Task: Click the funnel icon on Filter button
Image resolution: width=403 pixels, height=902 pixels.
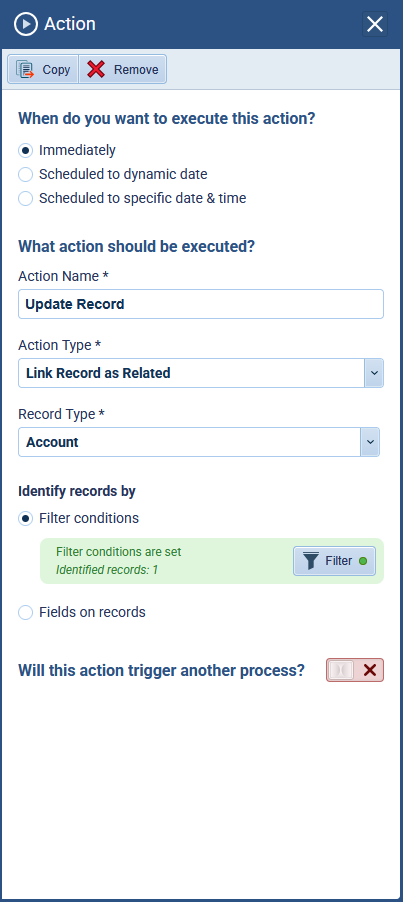Action: pyautogui.click(x=311, y=561)
